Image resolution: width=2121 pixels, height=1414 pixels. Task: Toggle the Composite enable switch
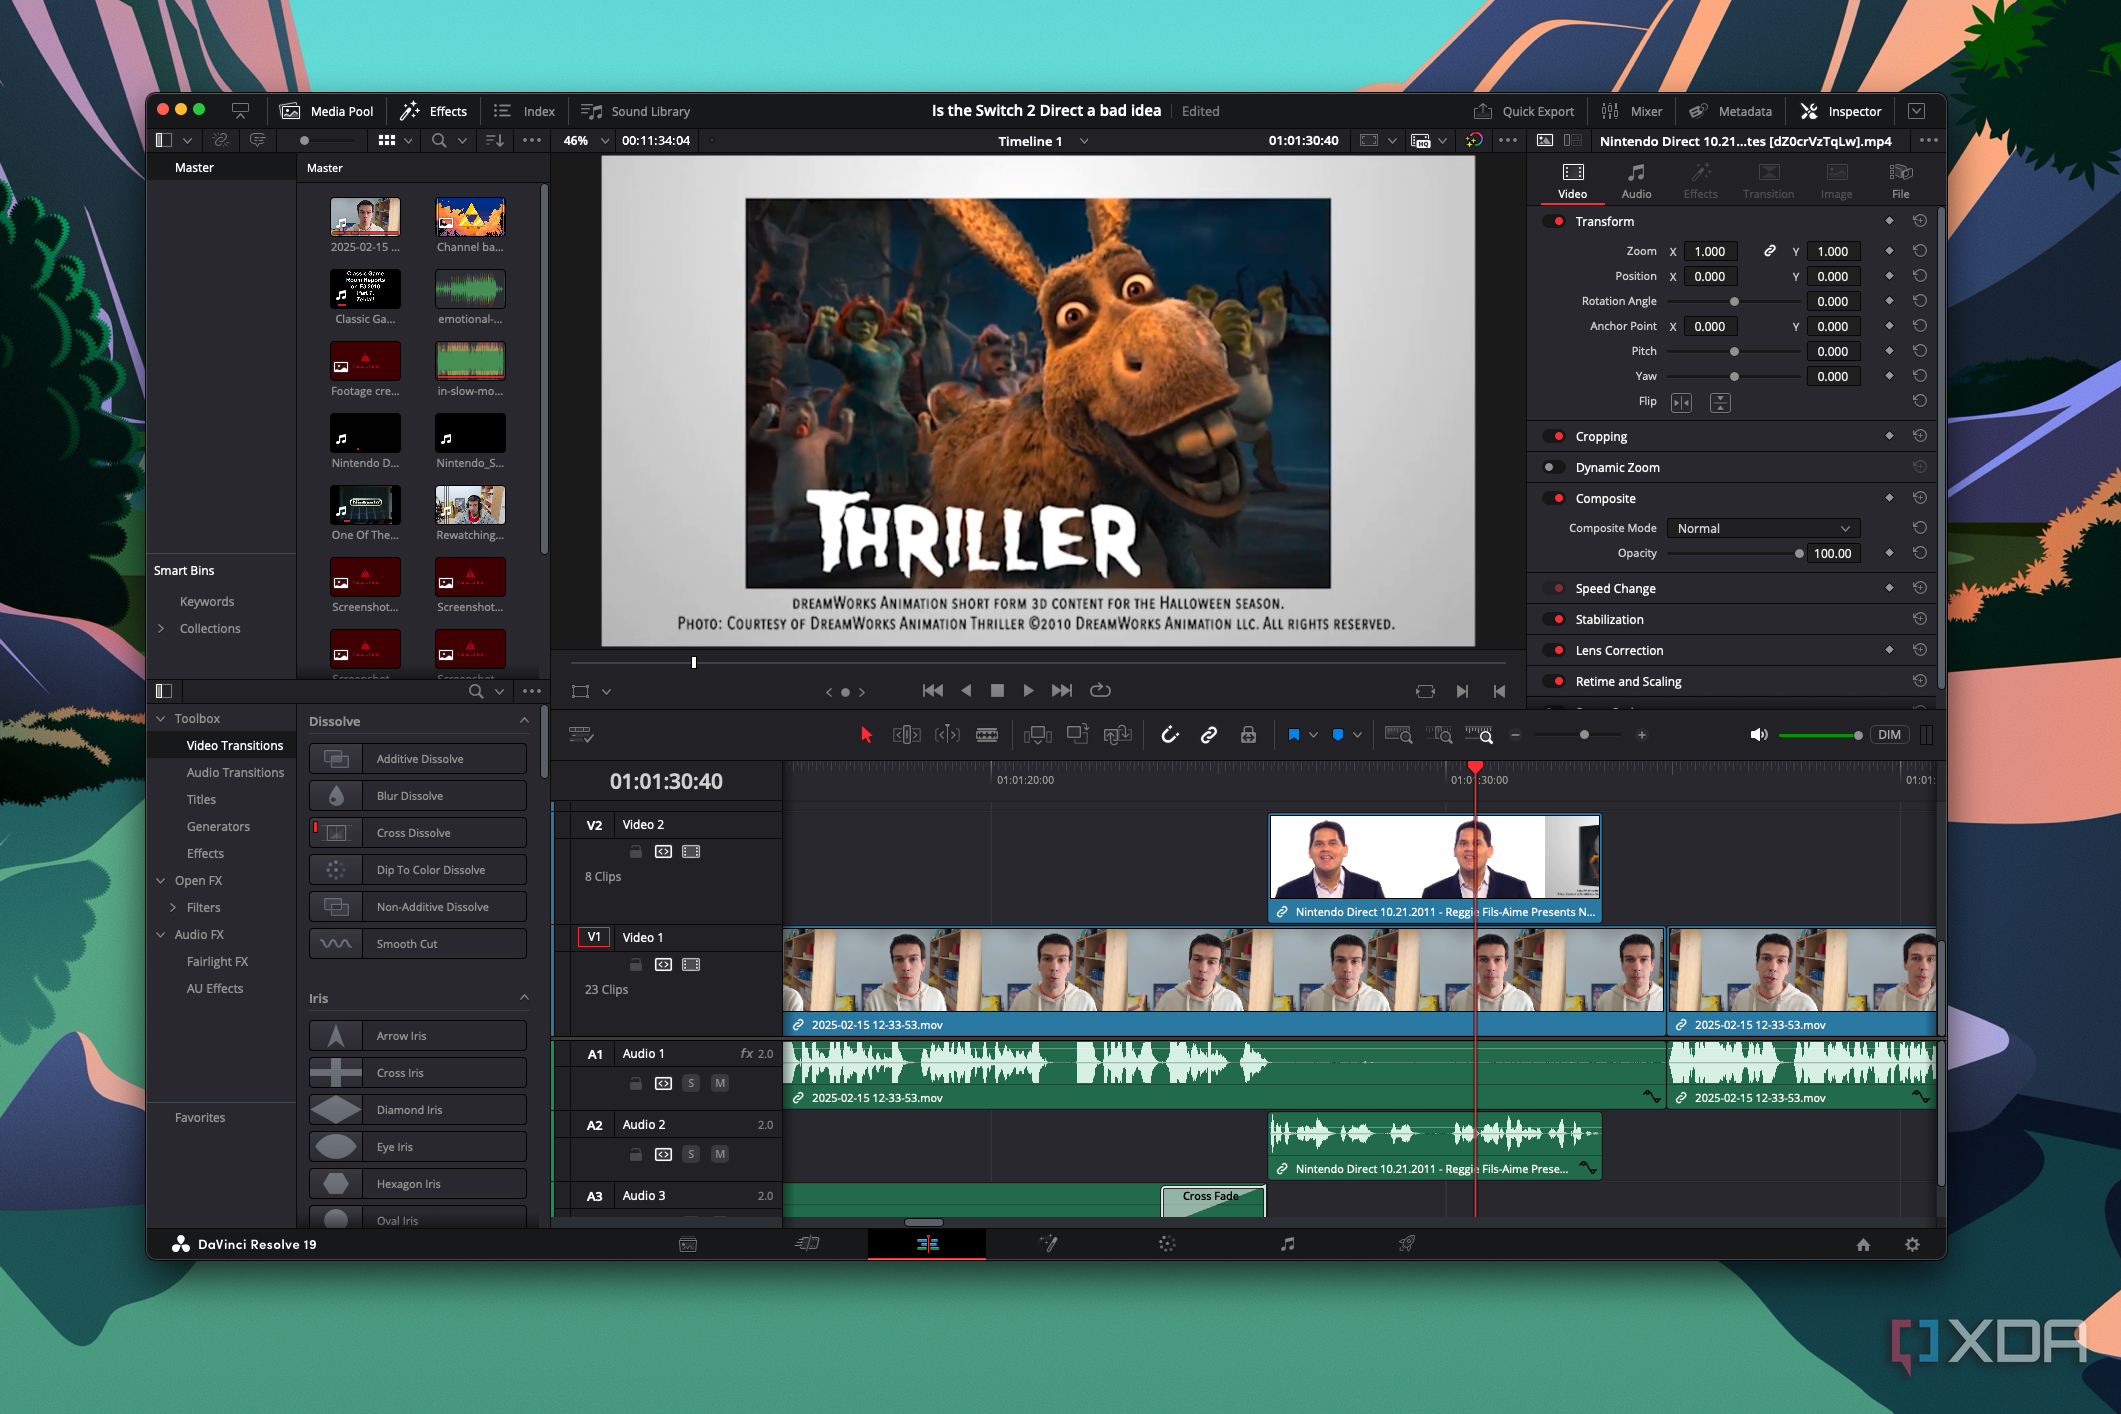(1554, 498)
